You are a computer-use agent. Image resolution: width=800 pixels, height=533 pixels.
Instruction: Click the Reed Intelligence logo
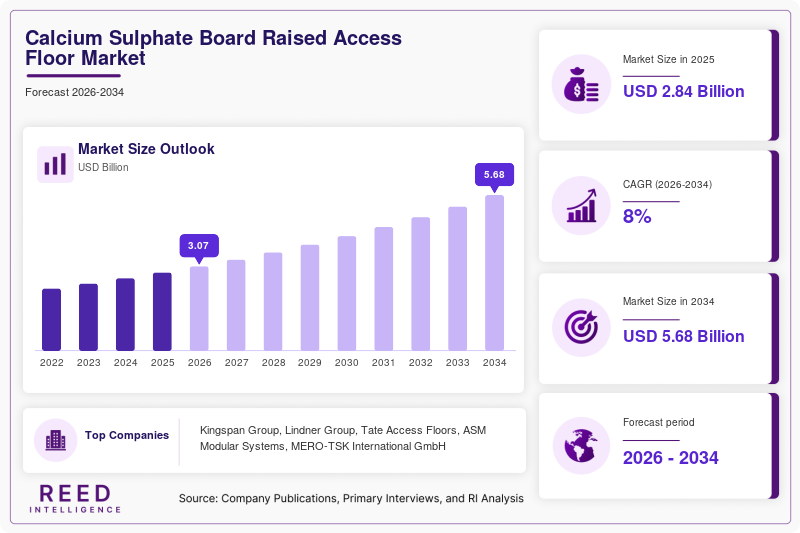pyautogui.click(x=75, y=498)
